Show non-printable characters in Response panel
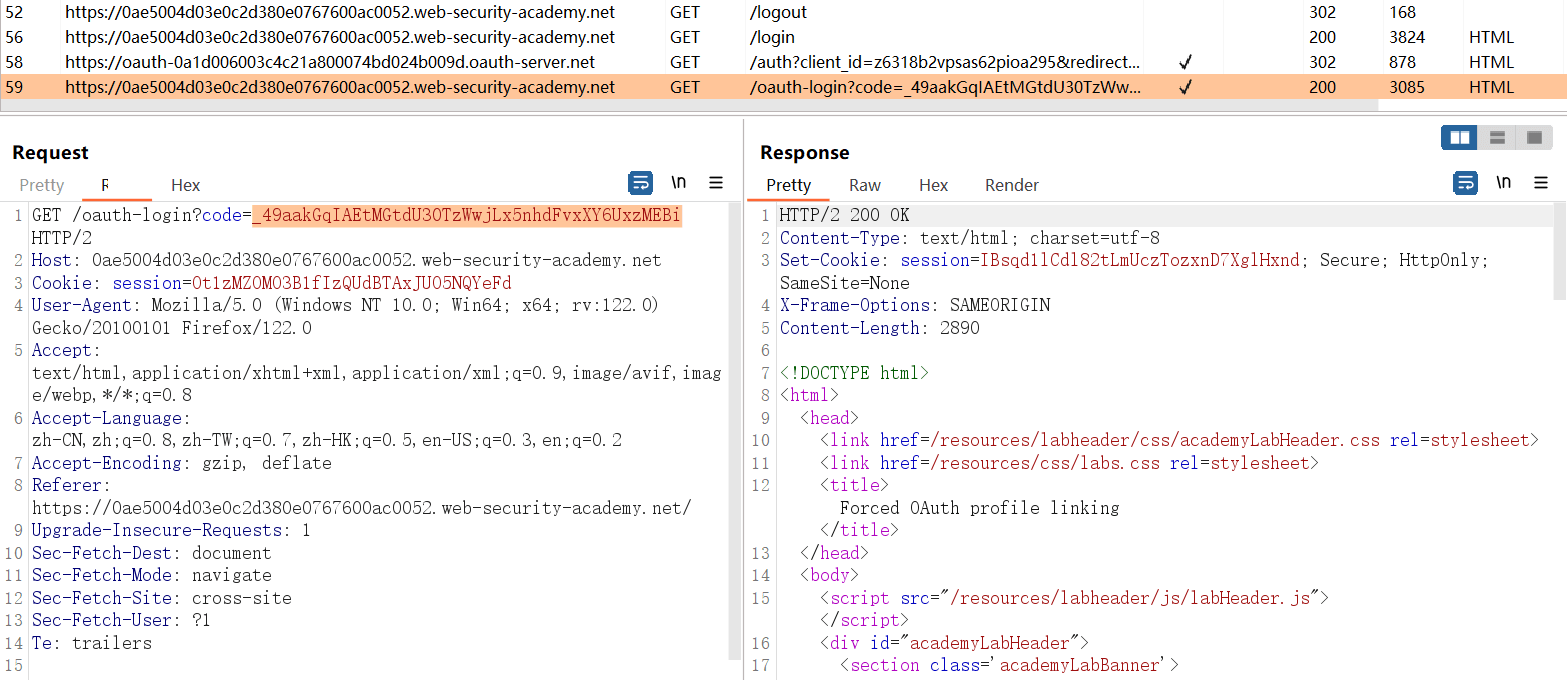 point(1504,183)
